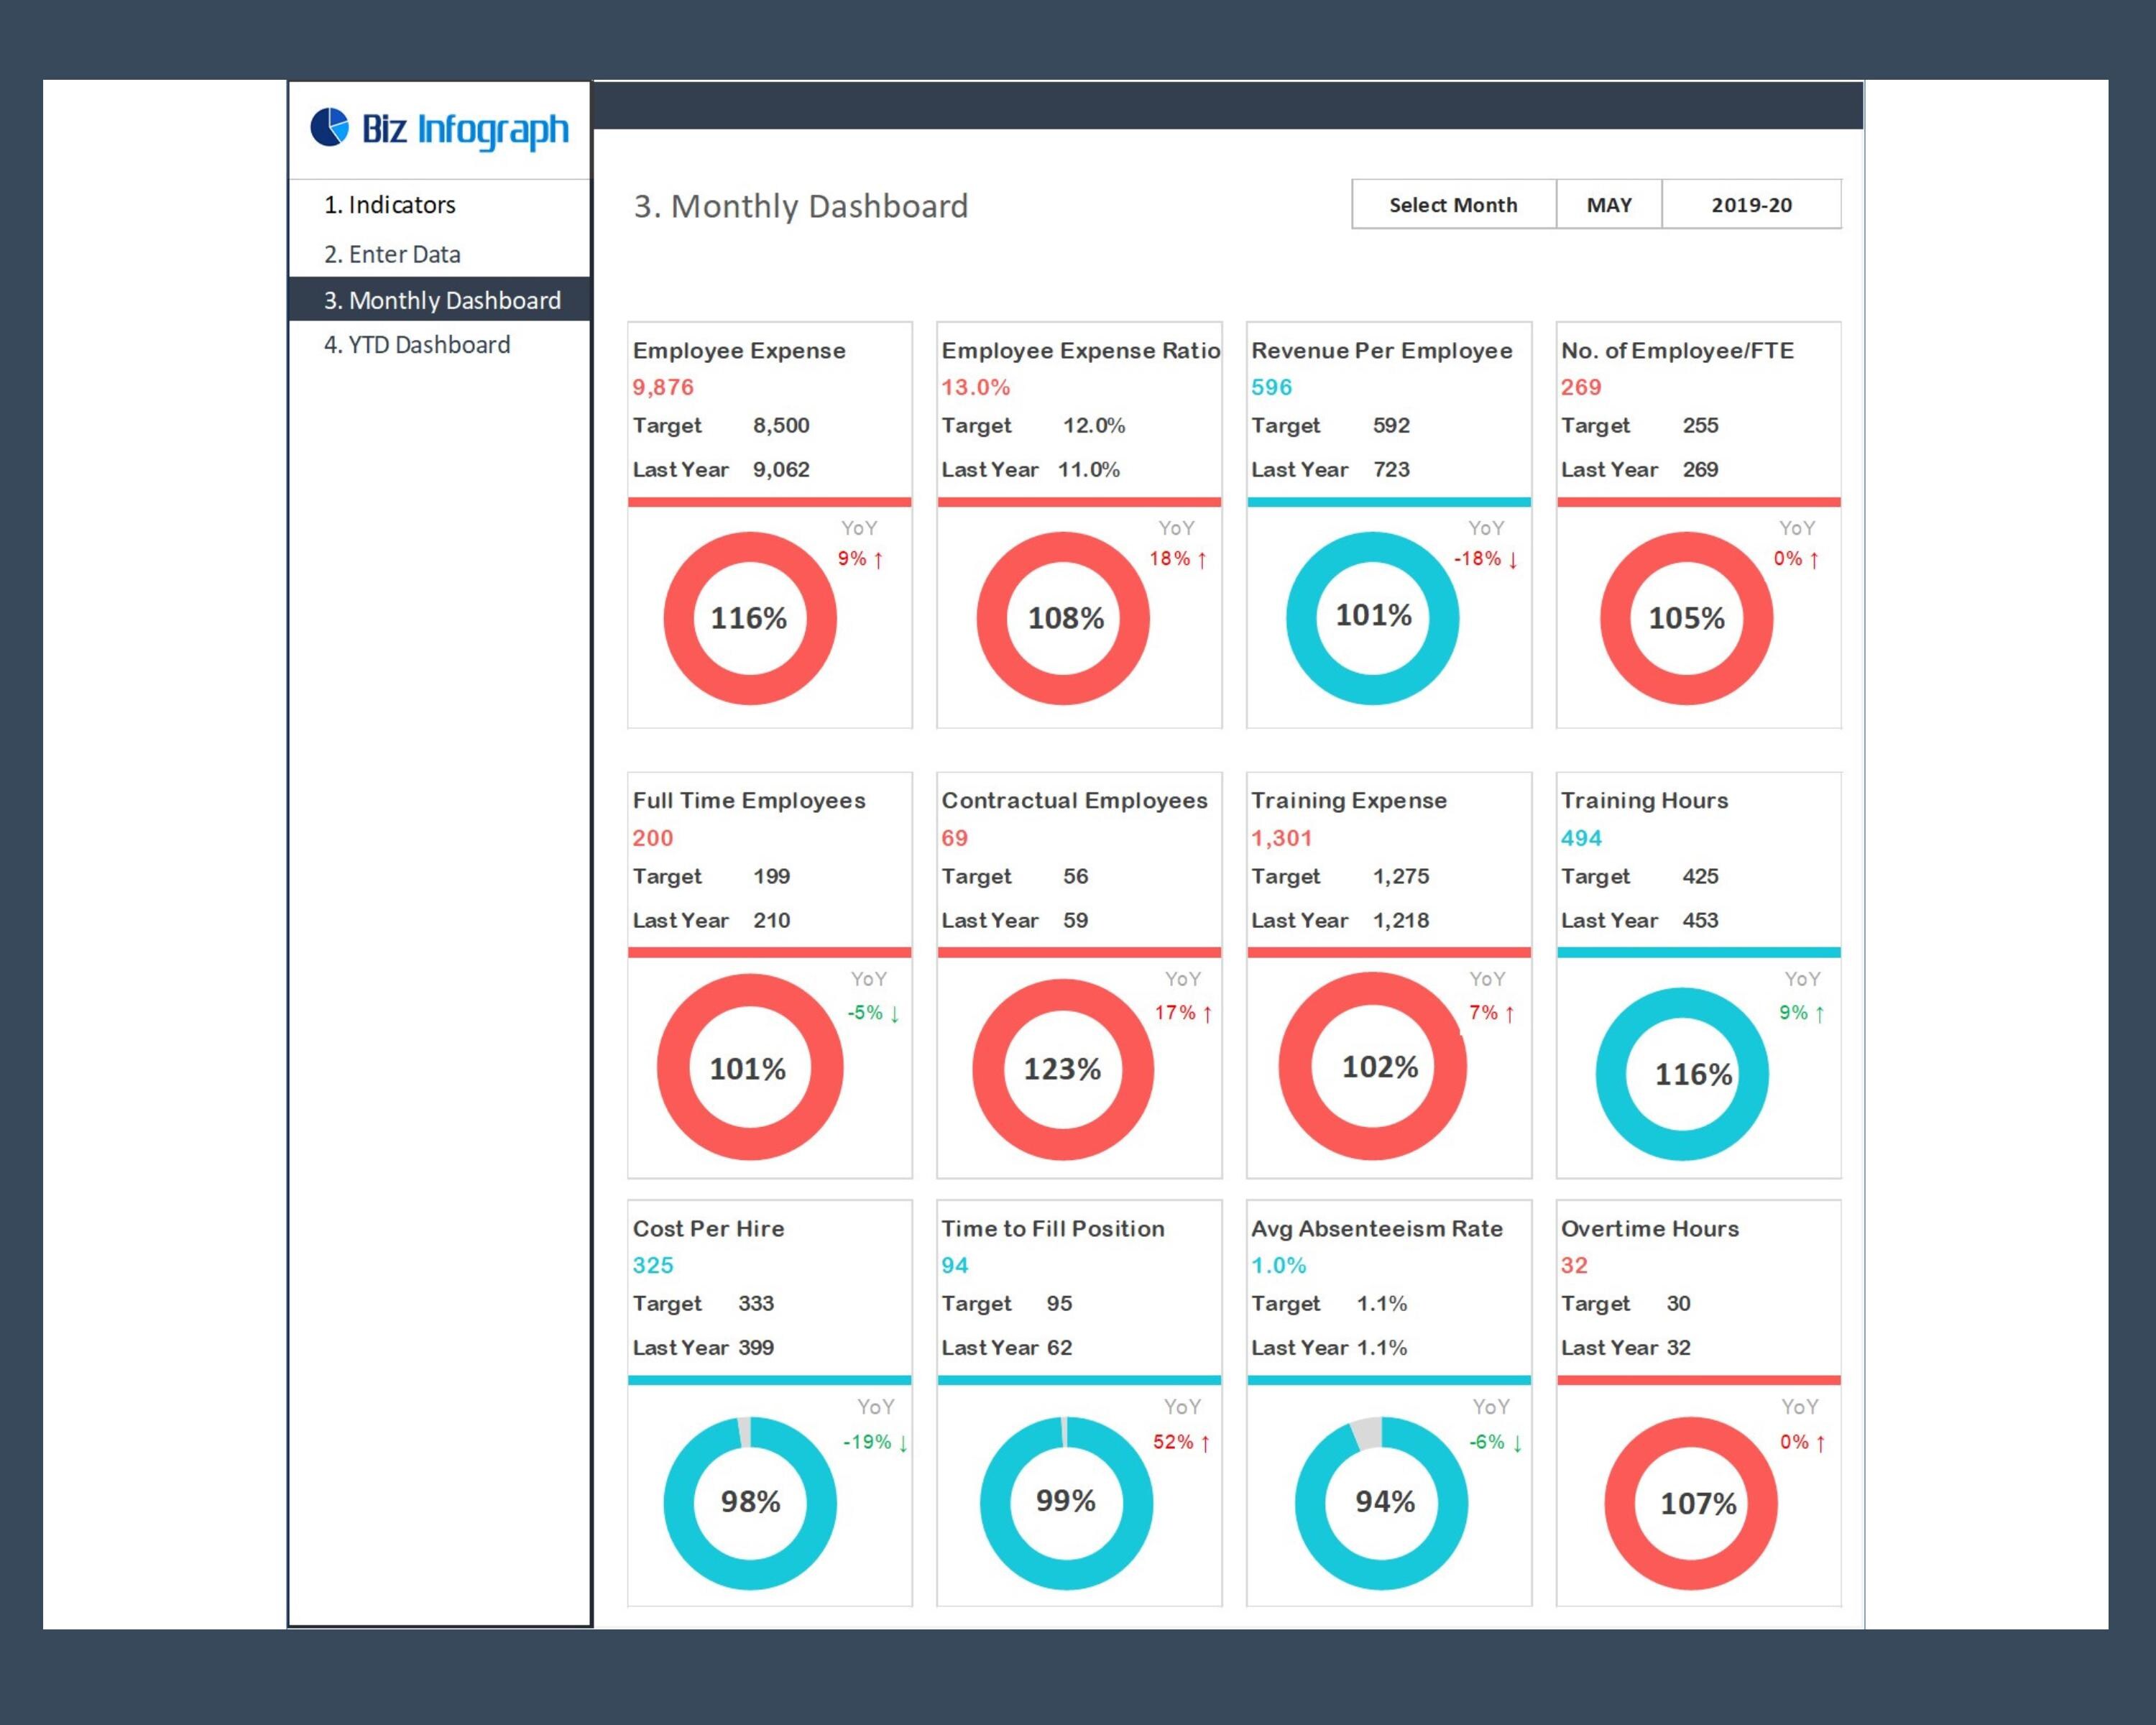Switch to 4. YTD Dashboard
2156x1725 pixels.
[417, 345]
